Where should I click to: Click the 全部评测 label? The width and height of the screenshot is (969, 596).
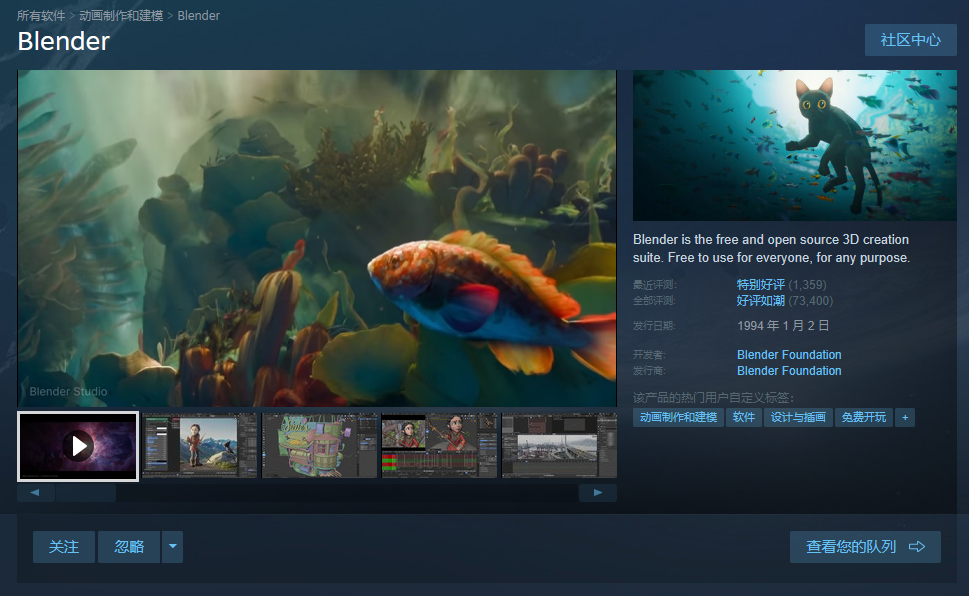tap(654, 301)
